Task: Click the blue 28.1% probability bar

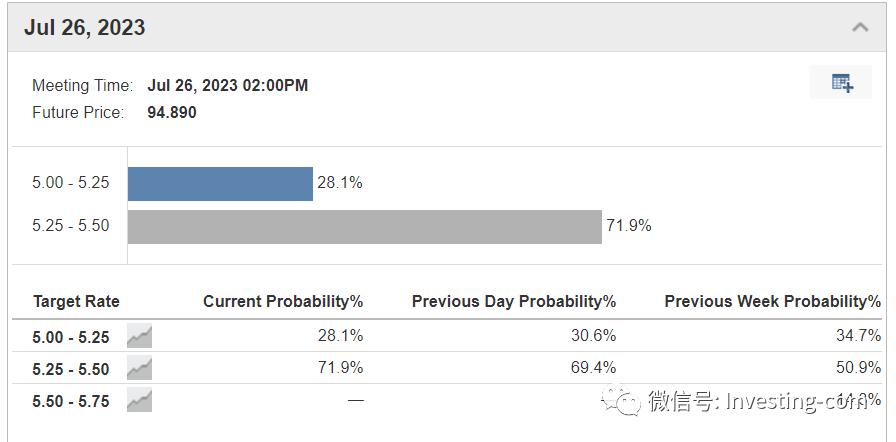Action: pyautogui.click(x=220, y=184)
